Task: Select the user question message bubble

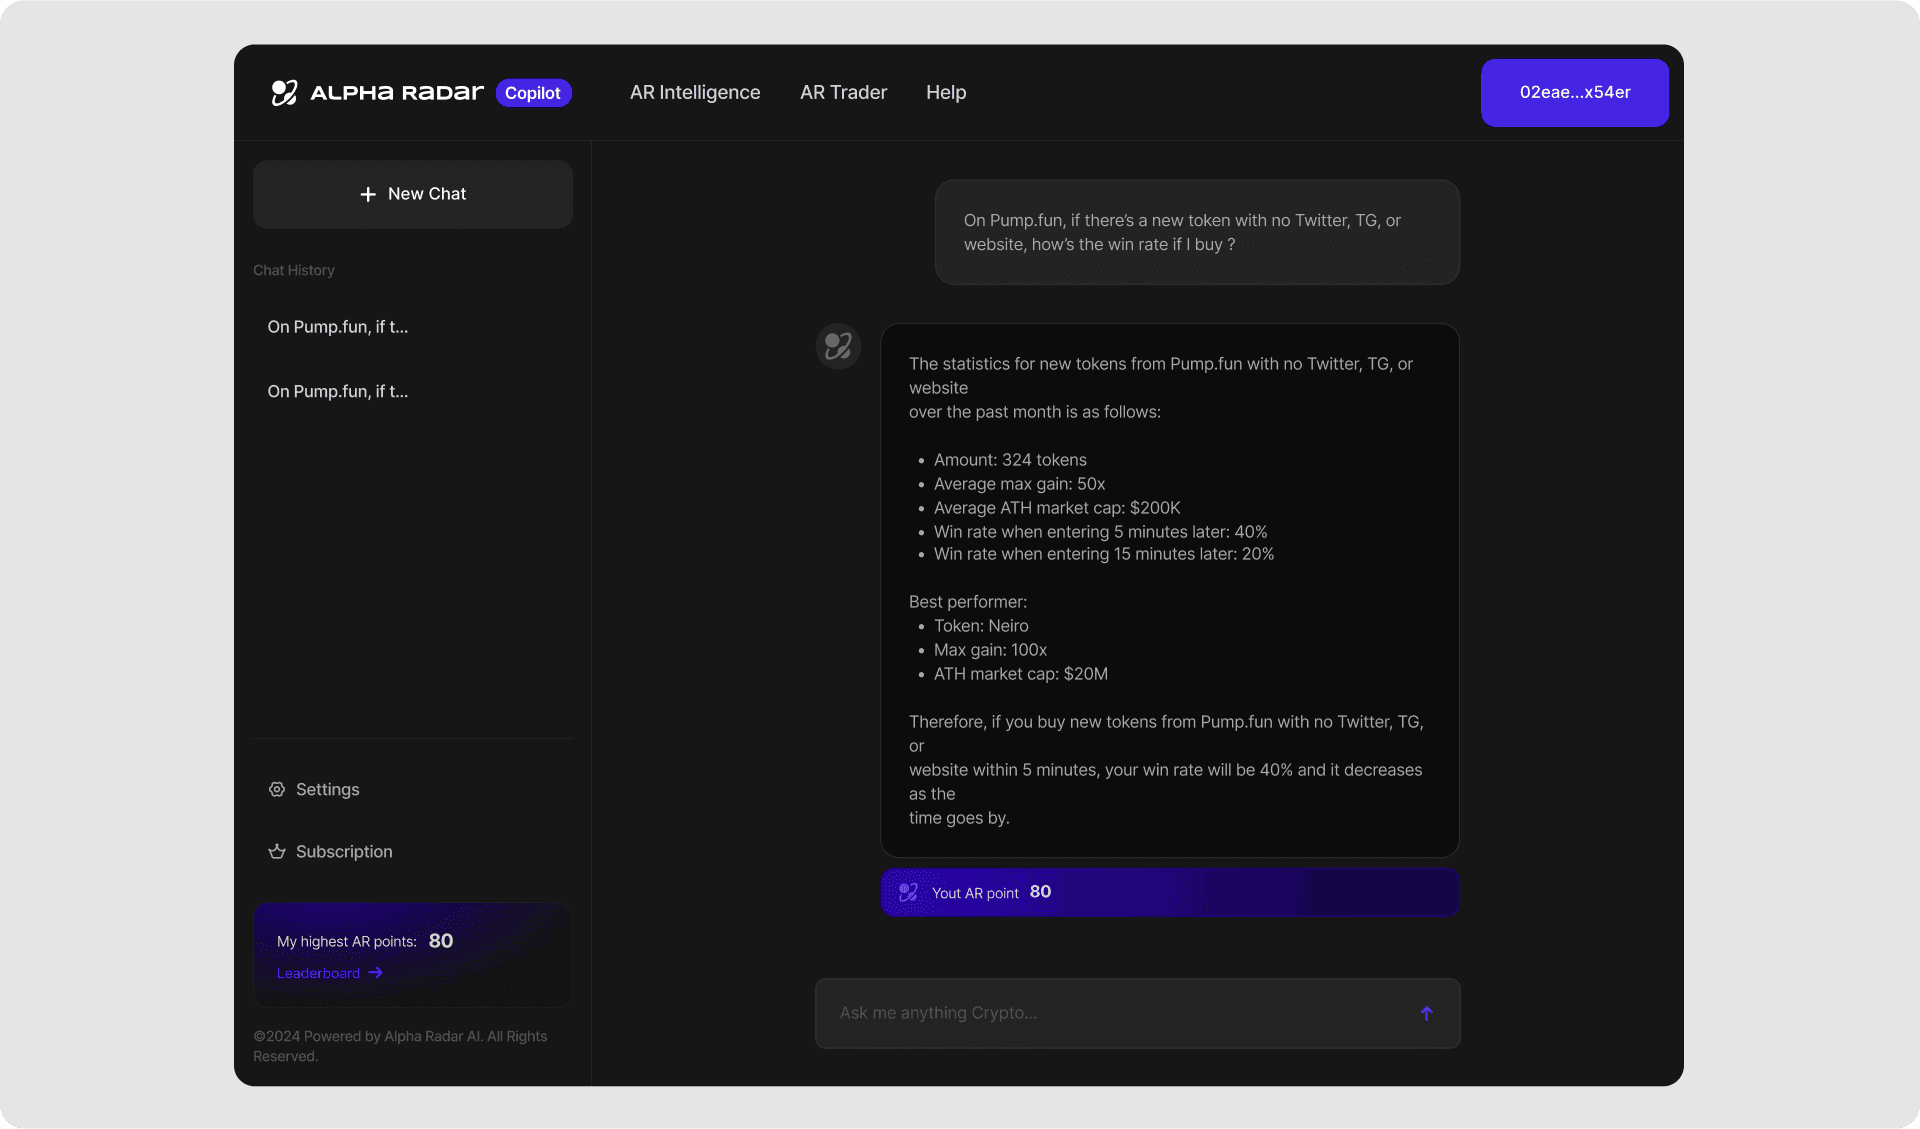Action: 1197,232
